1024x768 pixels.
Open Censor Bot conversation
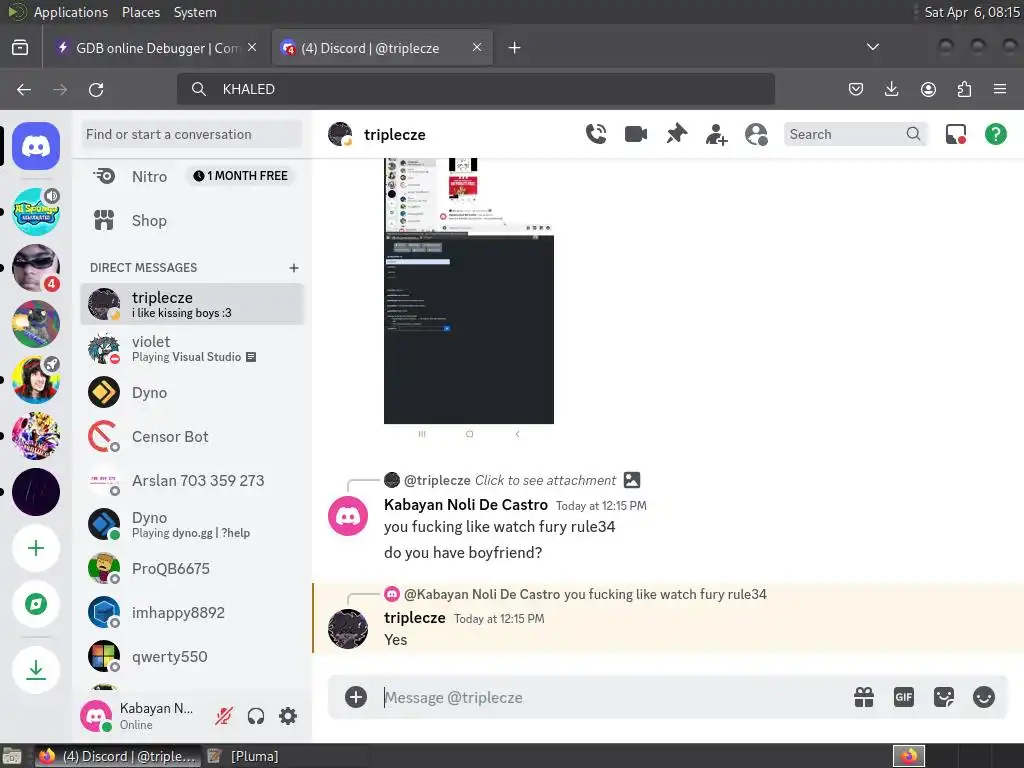pos(192,436)
